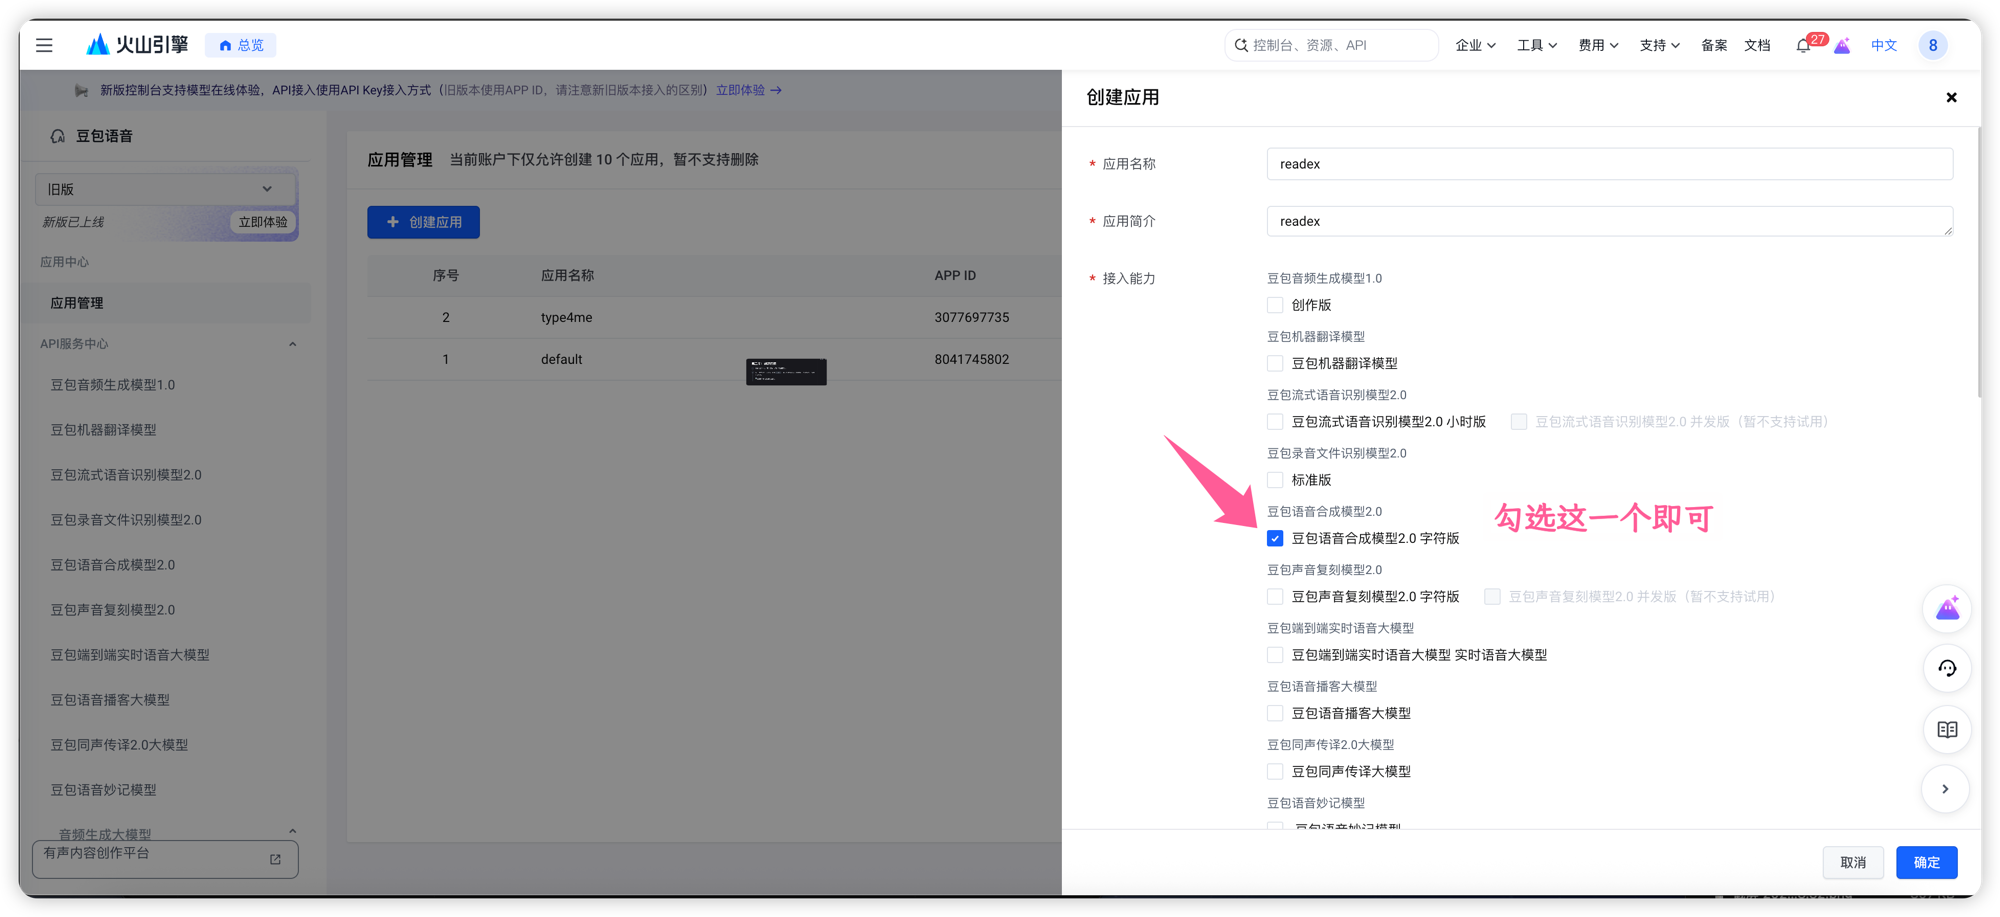Click the search magnifier icon

click(1241, 45)
